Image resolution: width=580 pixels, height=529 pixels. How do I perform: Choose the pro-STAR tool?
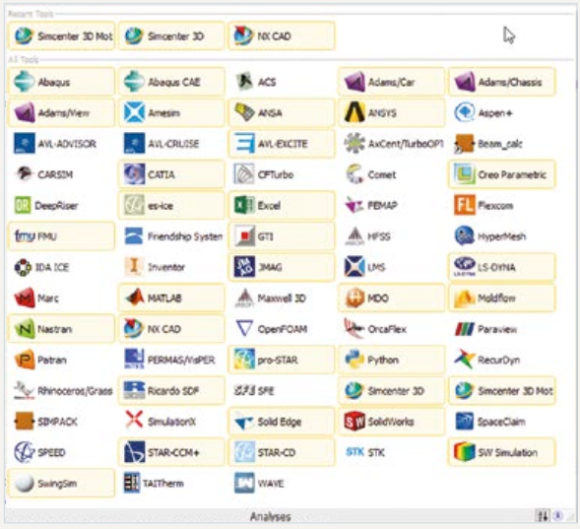282,360
